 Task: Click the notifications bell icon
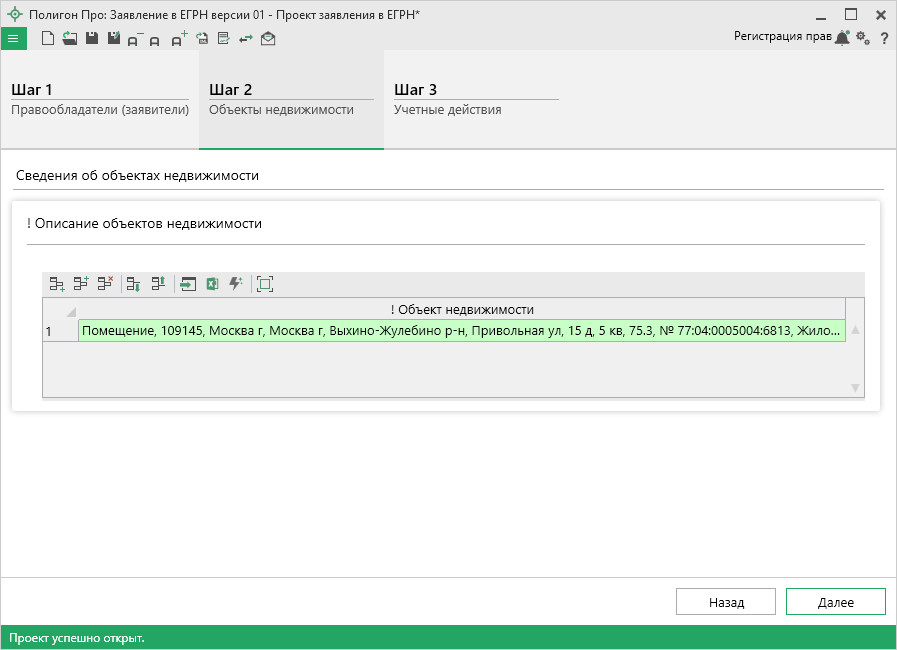point(842,38)
